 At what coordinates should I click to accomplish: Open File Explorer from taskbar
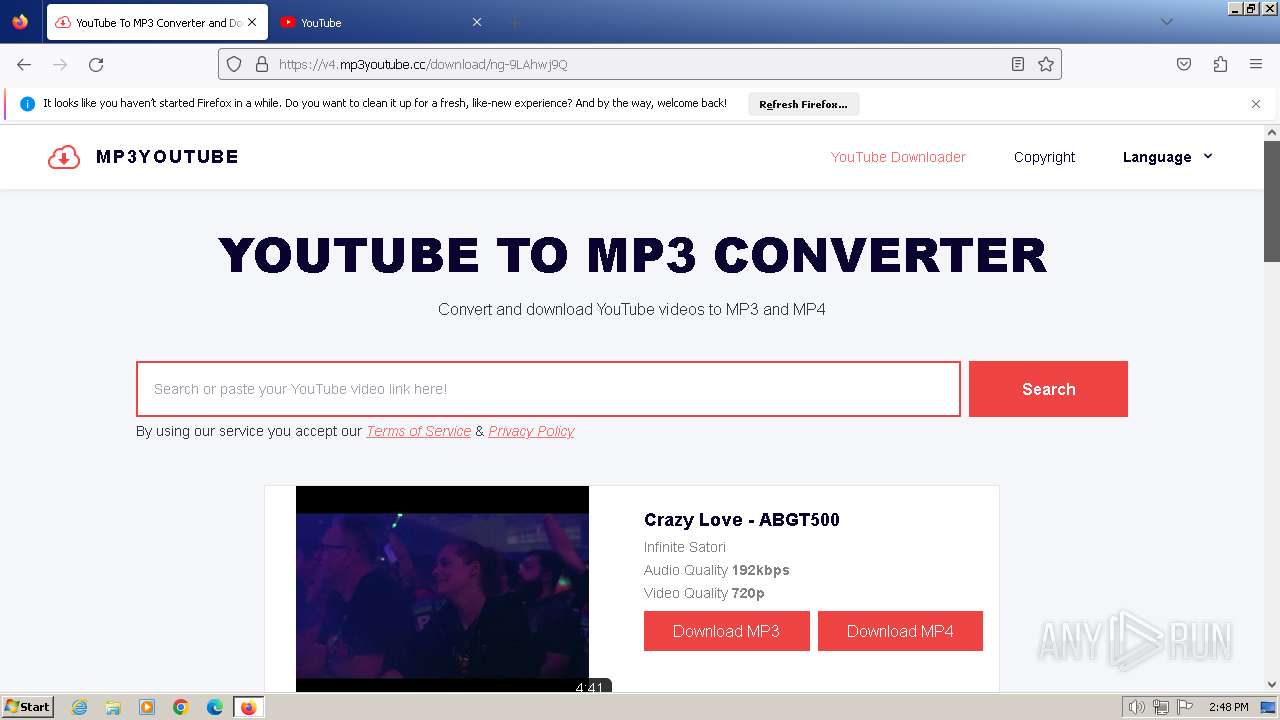(113, 707)
